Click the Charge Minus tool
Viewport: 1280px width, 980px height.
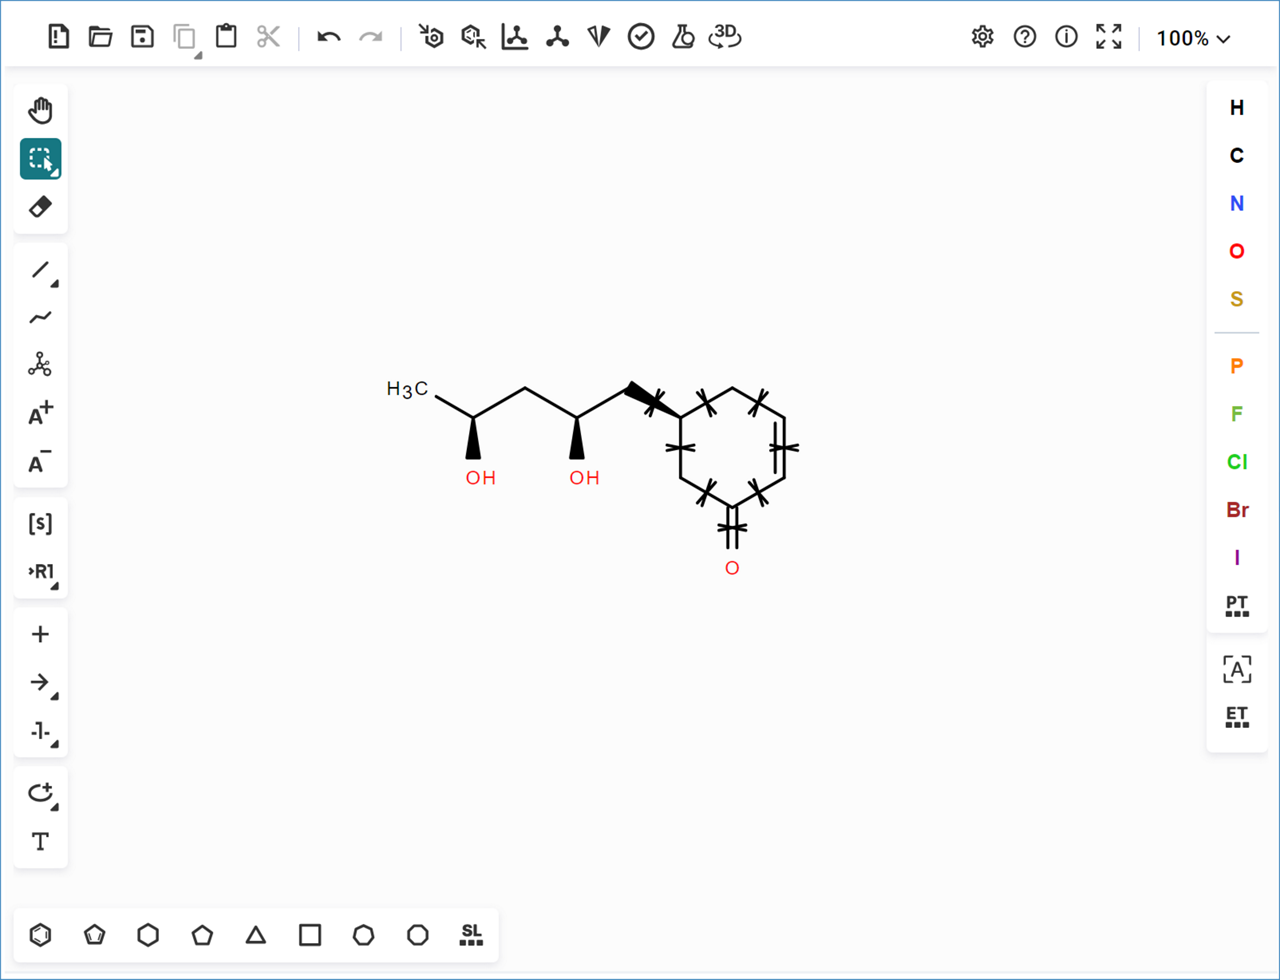coord(40,463)
